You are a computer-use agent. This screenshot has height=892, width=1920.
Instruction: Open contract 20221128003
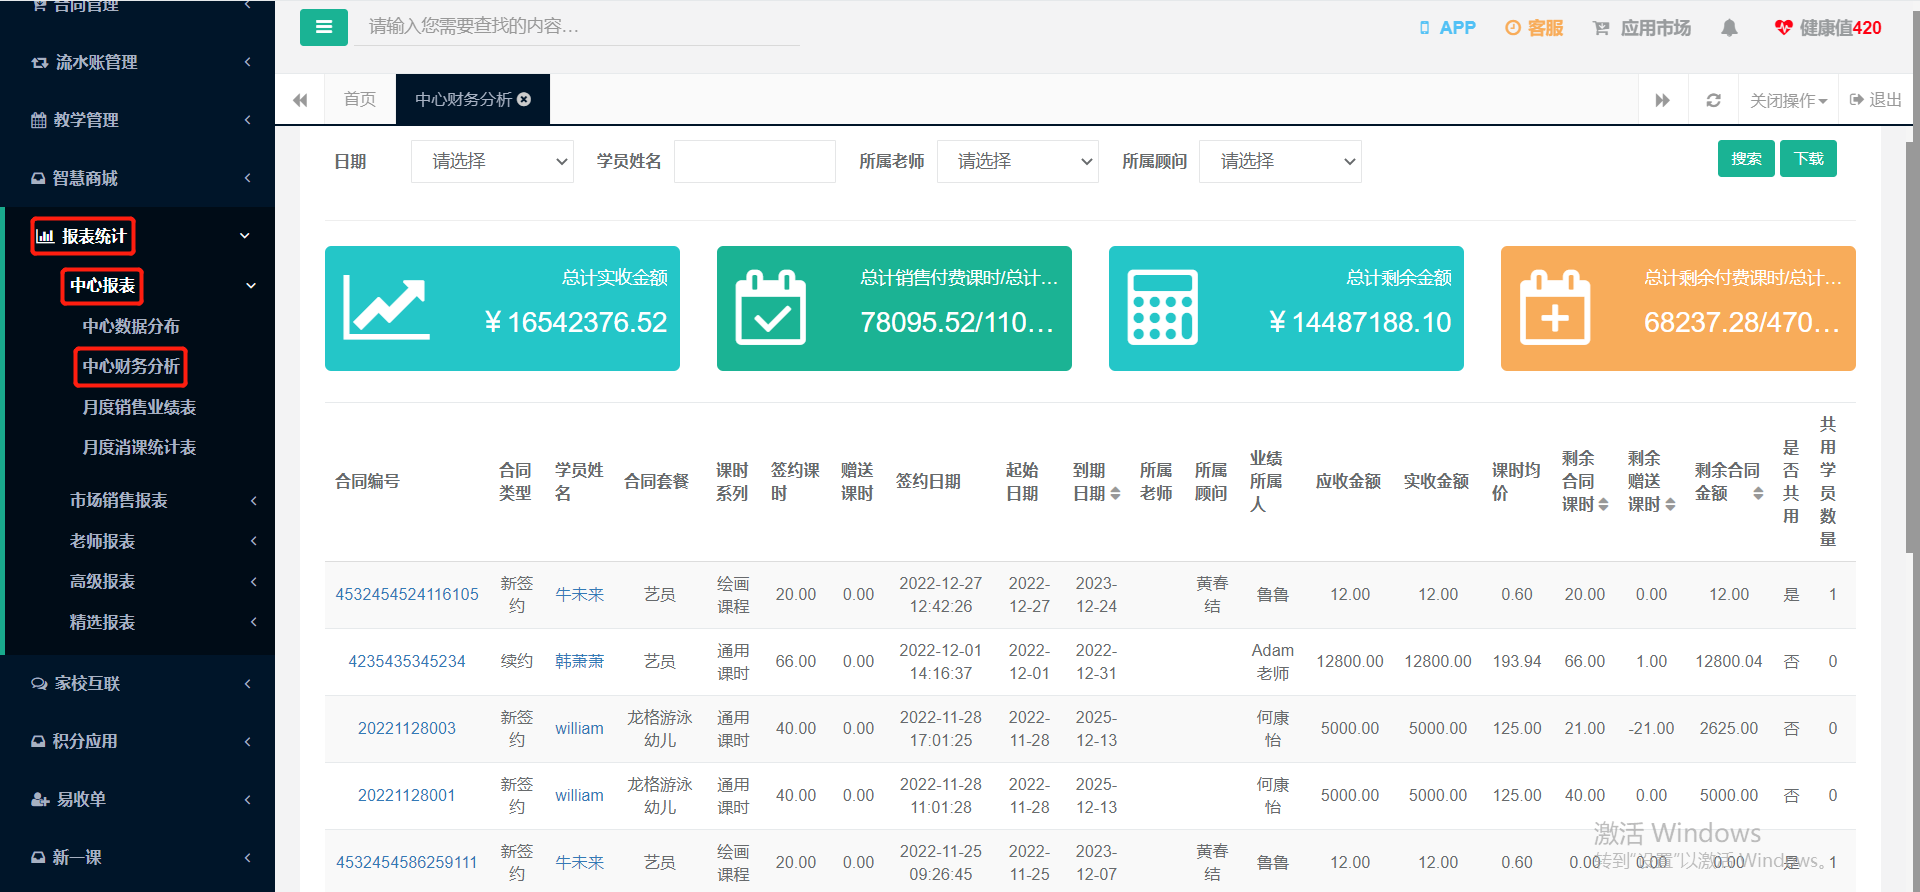pos(407,728)
